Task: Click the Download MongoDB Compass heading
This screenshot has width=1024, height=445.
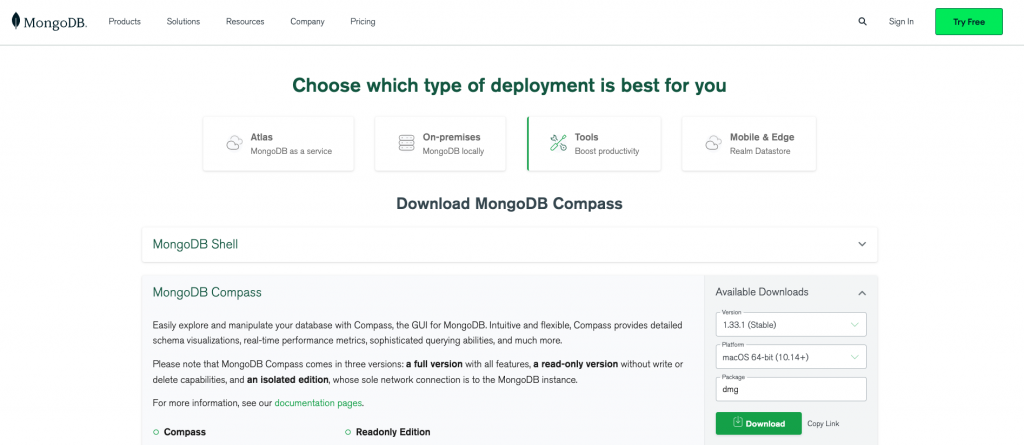Action: [x=509, y=204]
